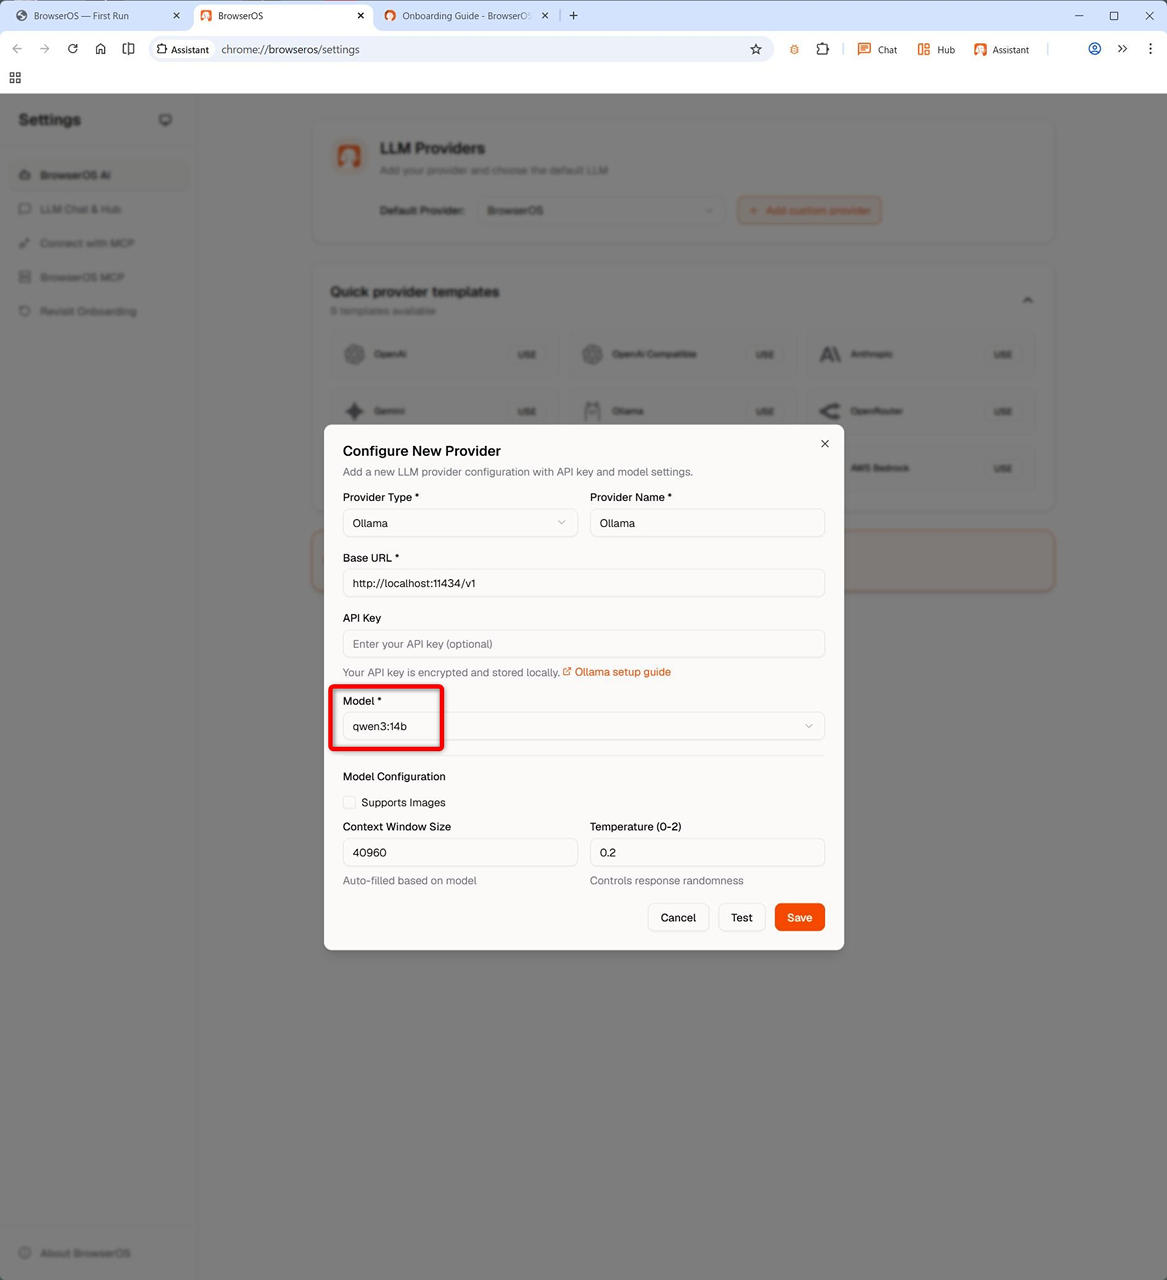This screenshot has width=1167, height=1280.
Task: Open Chrome's three-dot menu
Action: tap(1150, 49)
